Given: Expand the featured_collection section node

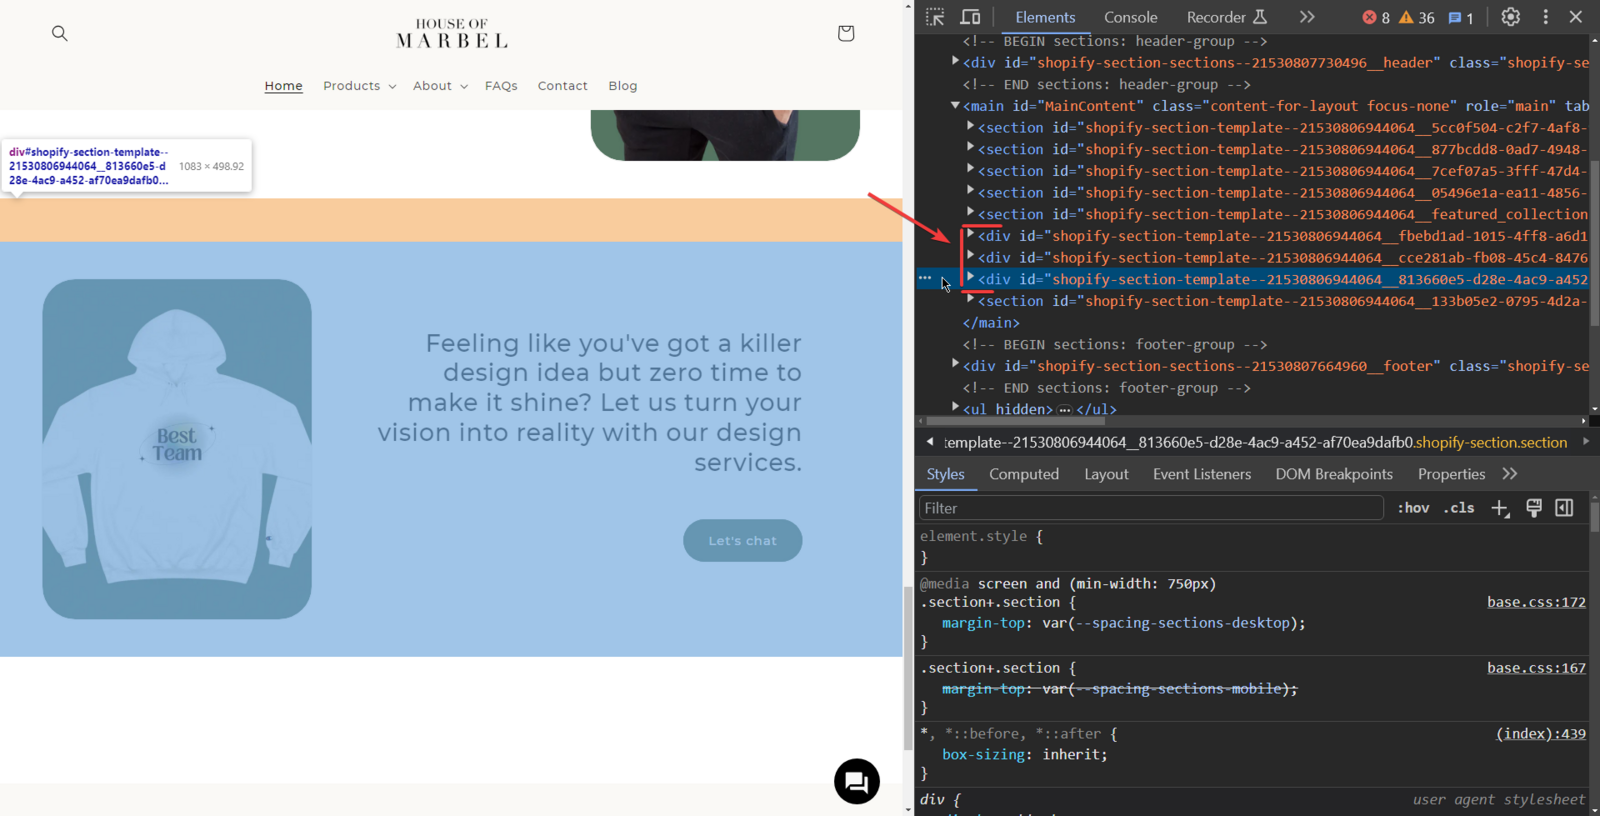Looking at the screenshot, I should [x=970, y=213].
